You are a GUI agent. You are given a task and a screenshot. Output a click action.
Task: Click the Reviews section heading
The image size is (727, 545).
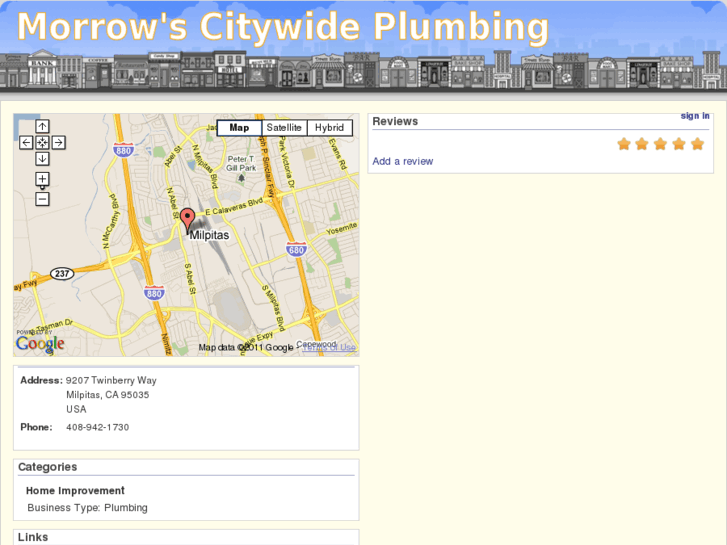[395, 121]
